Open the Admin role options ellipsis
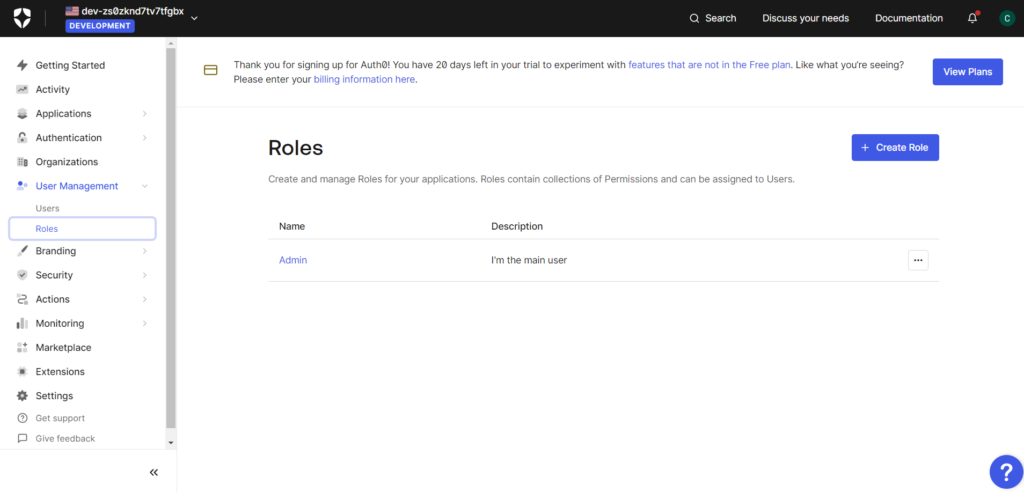Viewport: 1024px width, 492px height. [918, 260]
